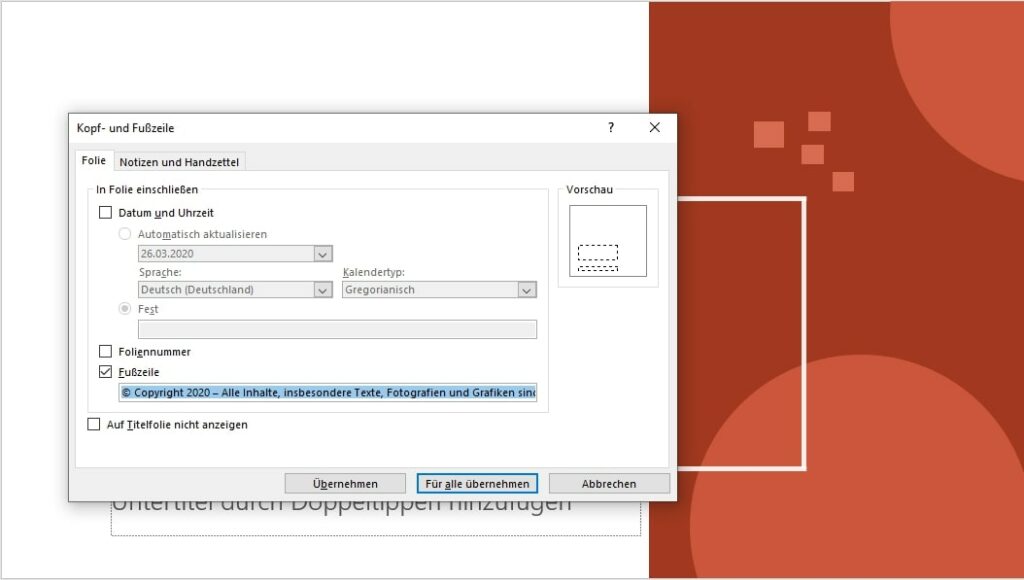Open the Notizen und Handzettel tab
Image resolution: width=1024 pixels, height=580 pixels.
click(179, 162)
